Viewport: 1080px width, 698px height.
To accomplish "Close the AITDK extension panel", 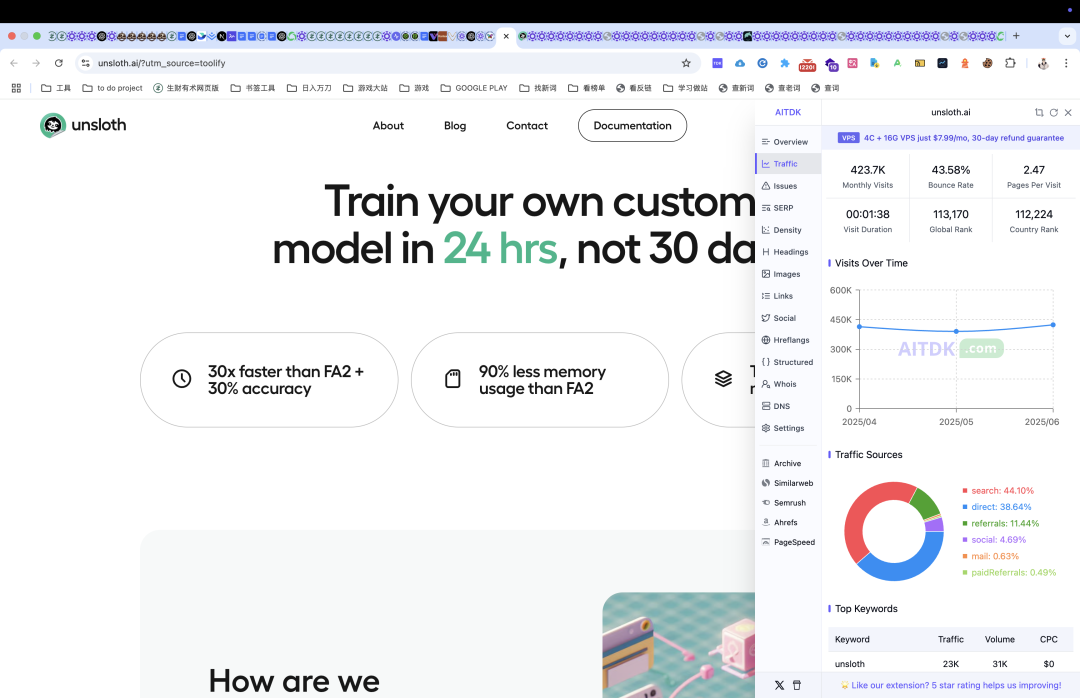I will 1068,112.
